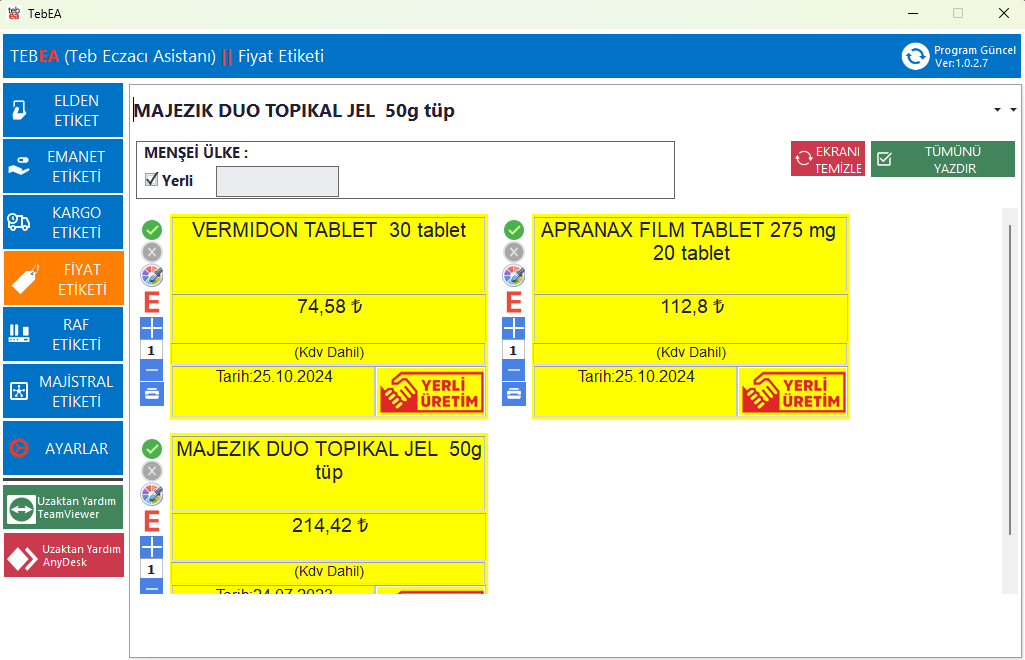Screen dimensions: 1025x660
Task: Open the product name dropdown left arrow
Action: pos(997,110)
